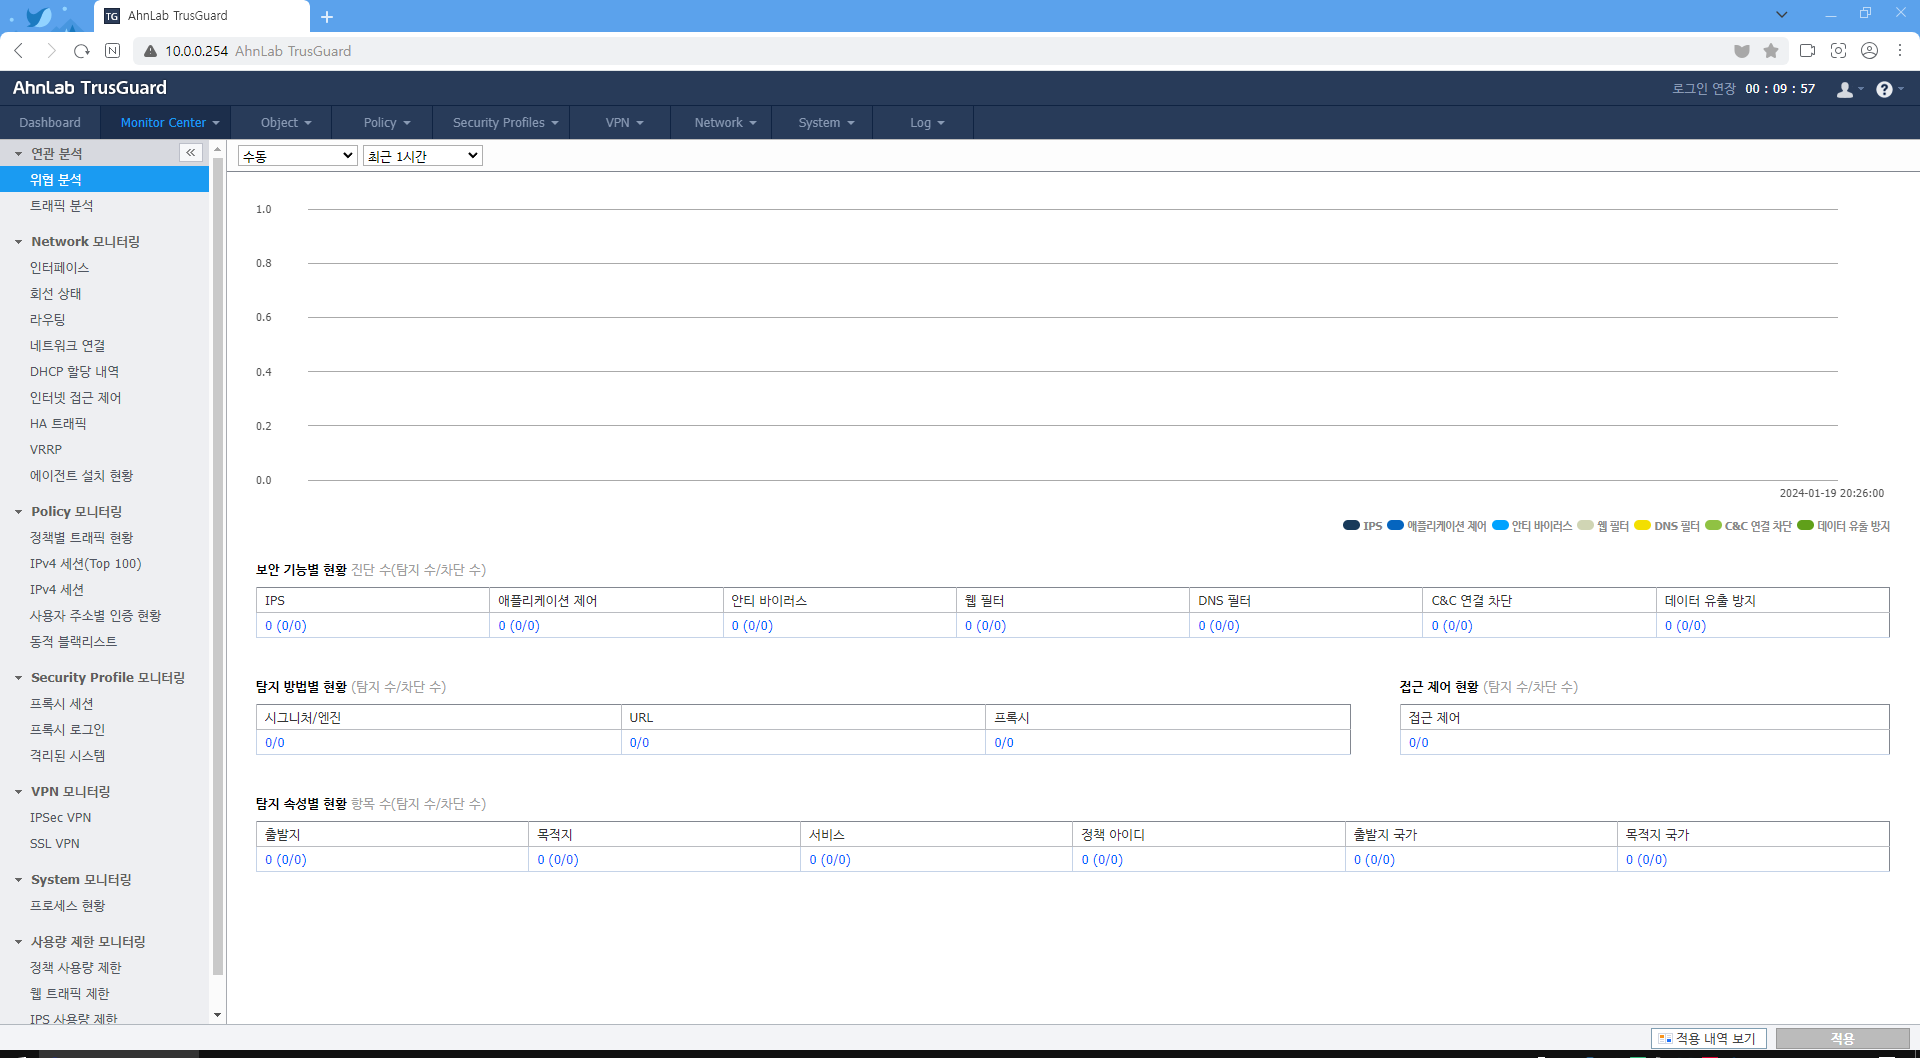Click 출발지 count 0 (0/0)

(x=286, y=860)
